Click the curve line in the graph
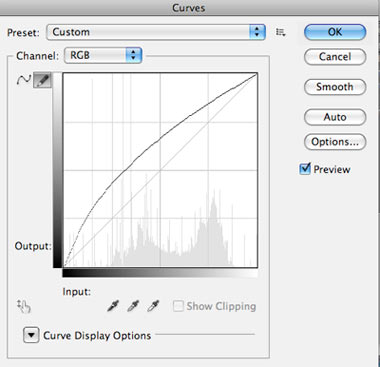 pyautogui.click(x=160, y=139)
